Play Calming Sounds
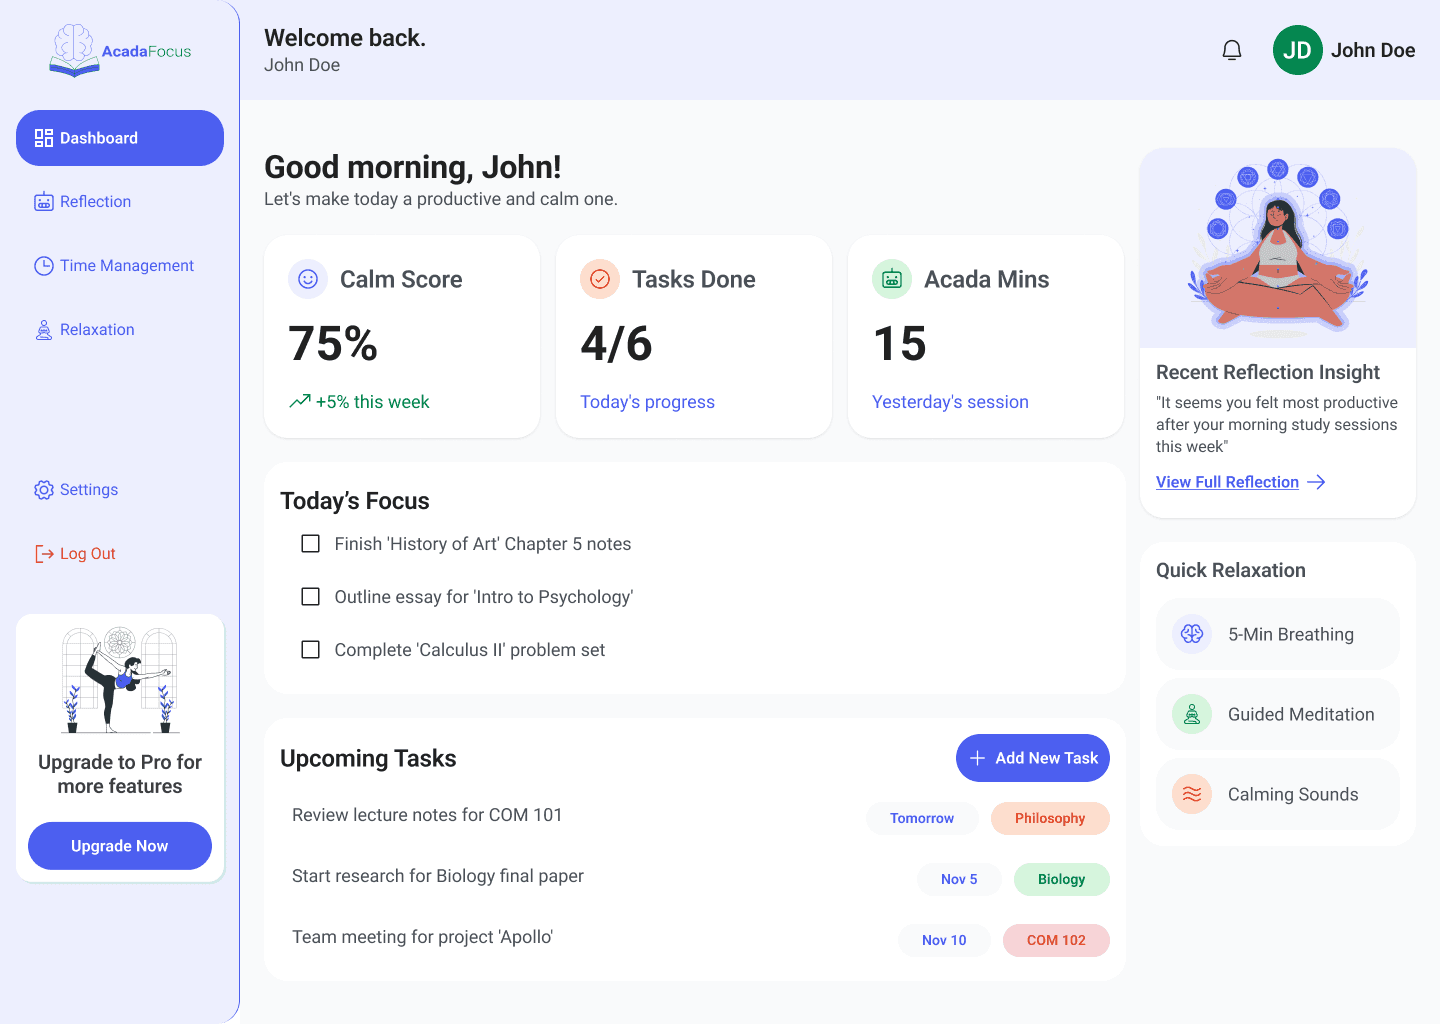1440x1024 pixels. [1278, 794]
